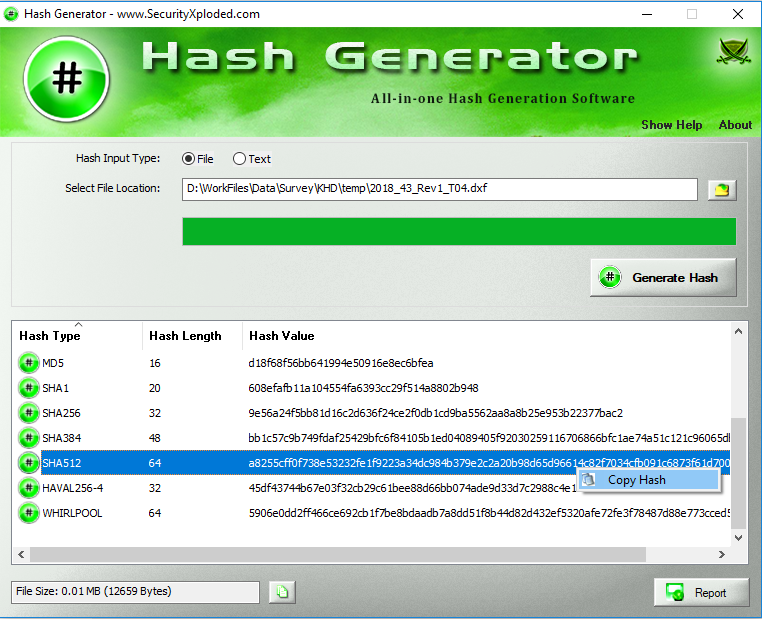Click the MD5 row hash icon
The height and width of the screenshot is (619, 762).
29,363
